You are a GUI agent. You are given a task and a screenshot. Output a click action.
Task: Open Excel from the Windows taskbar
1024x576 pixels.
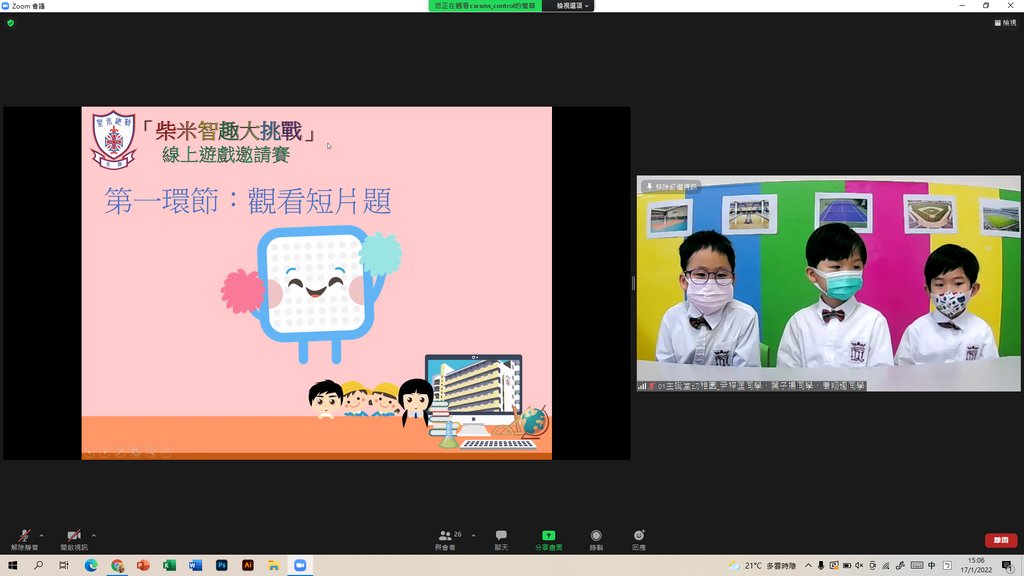click(x=169, y=565)
